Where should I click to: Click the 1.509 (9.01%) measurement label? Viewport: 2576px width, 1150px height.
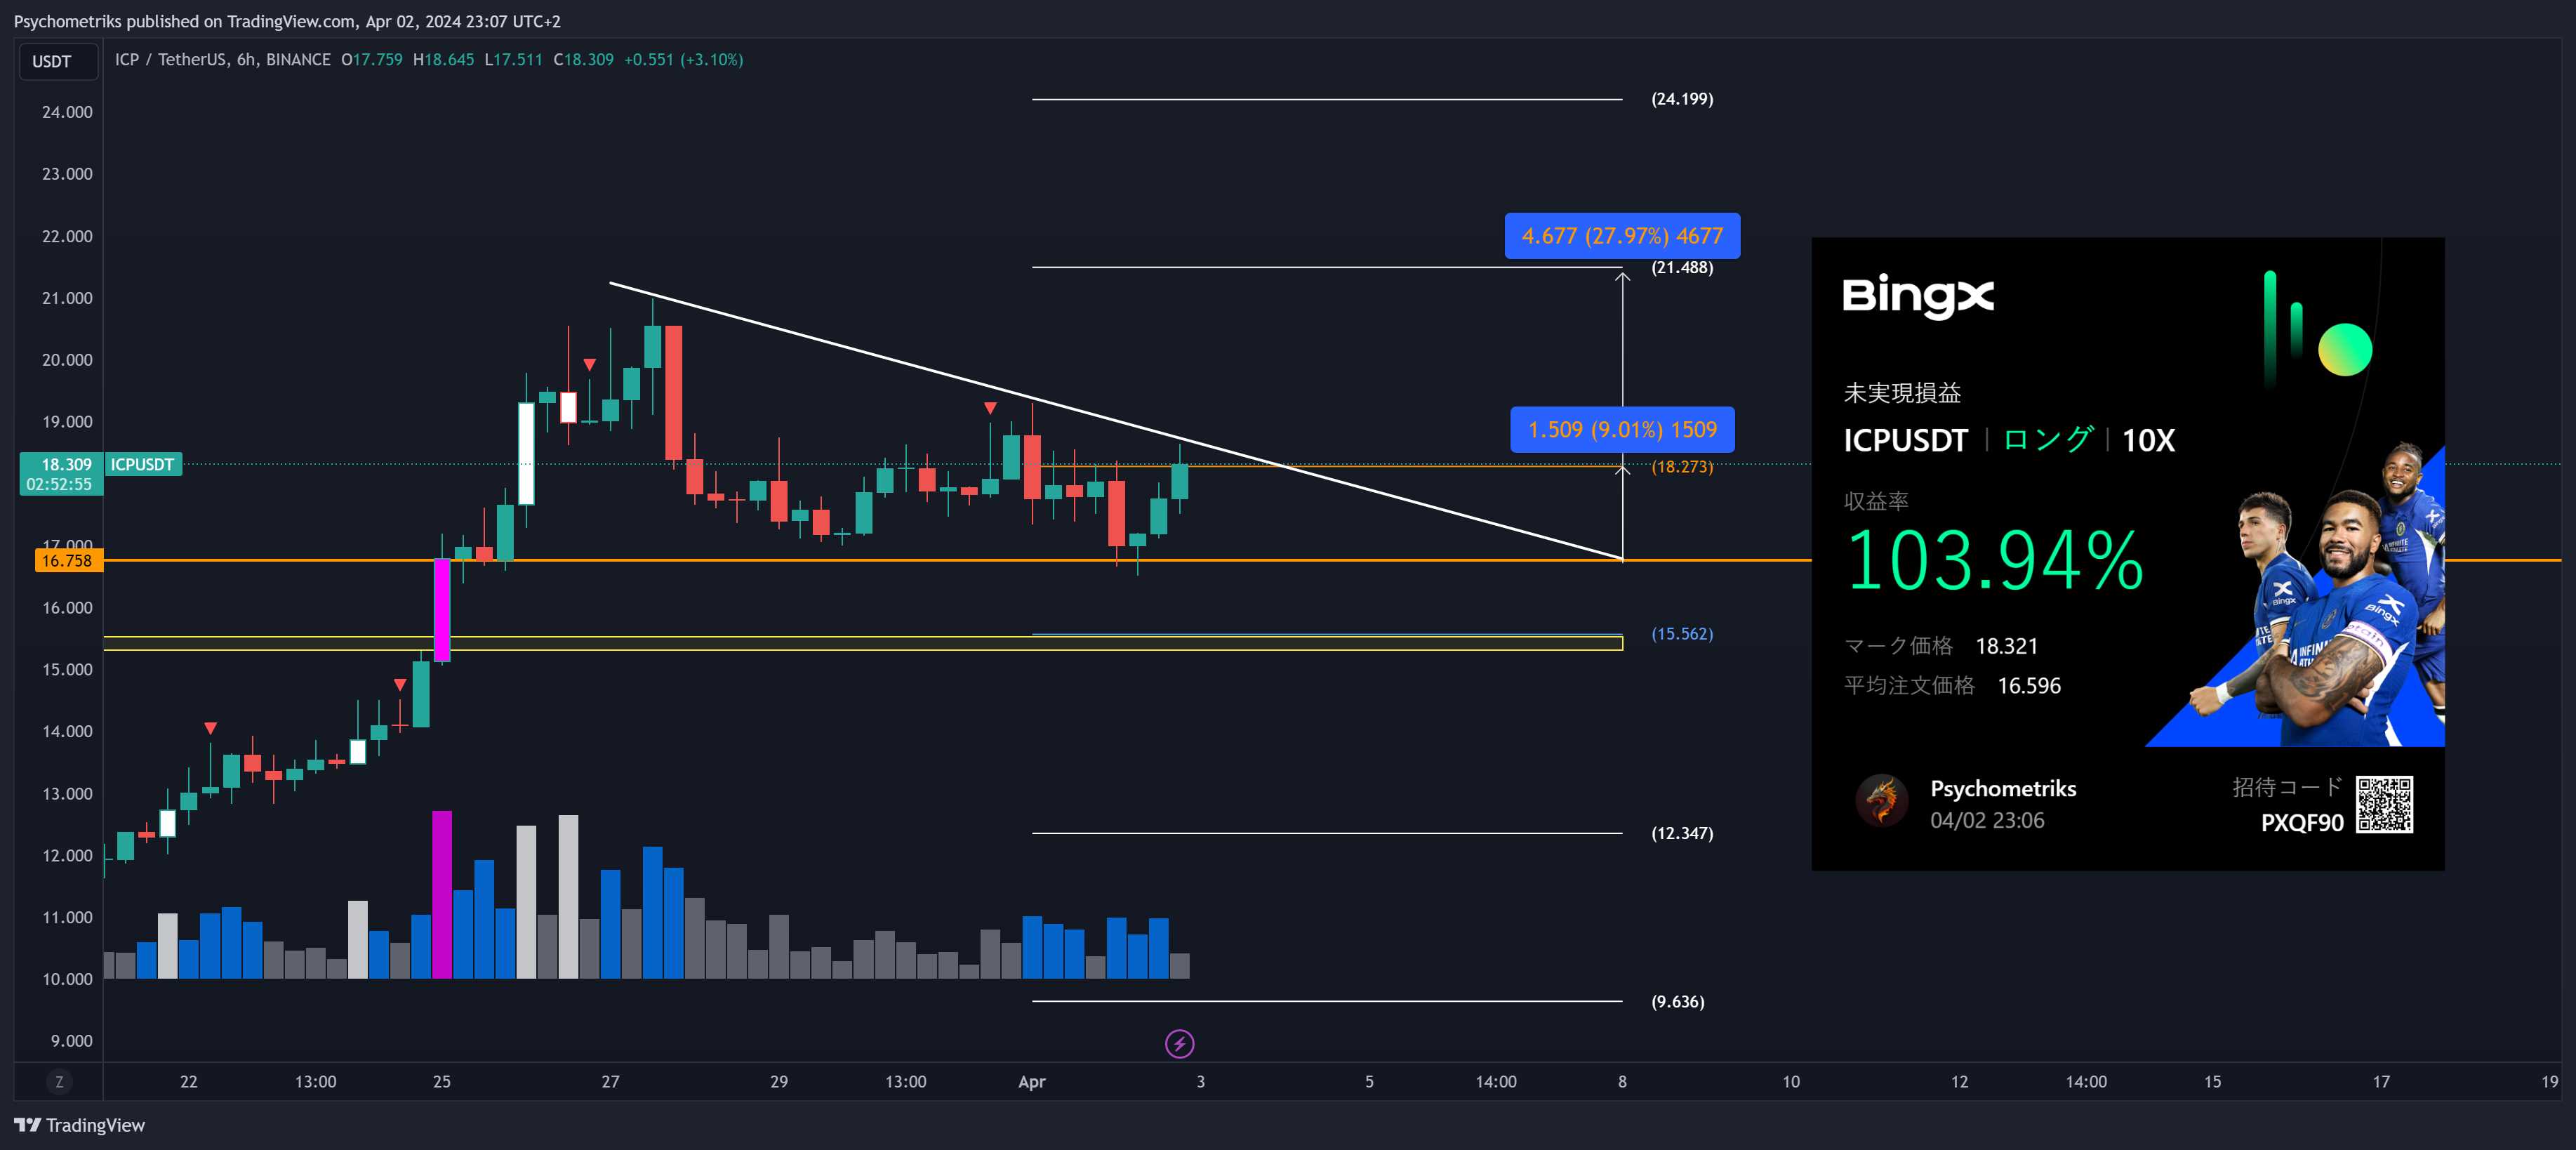point(1622,429)
